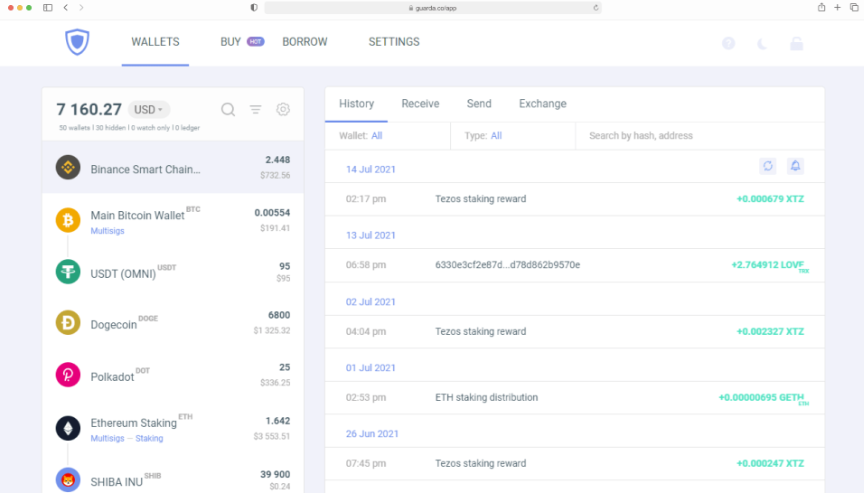Select the Dogecoin wallet name
This screenshot has height=495, width=864.
click(x=114, y=325)
